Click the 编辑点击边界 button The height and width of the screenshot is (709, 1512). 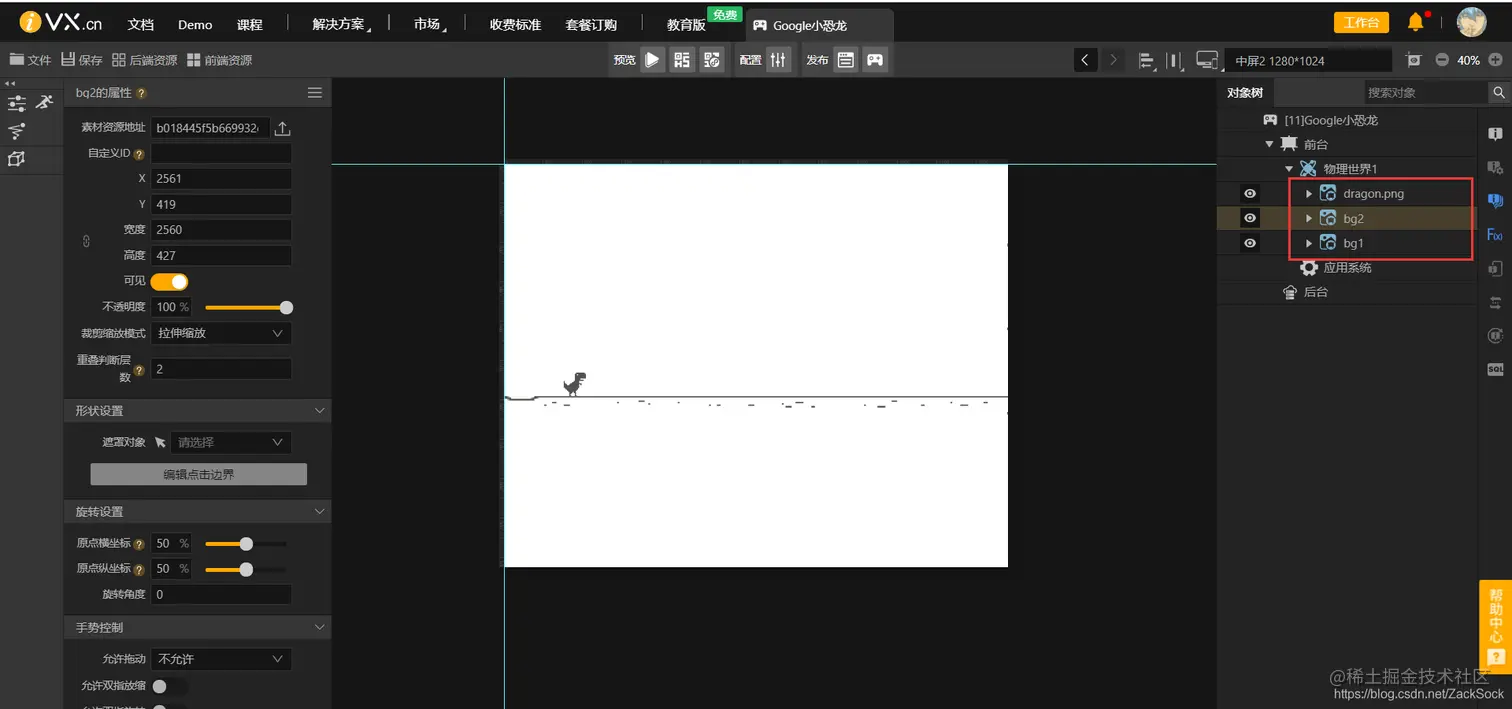pos(199,474)
